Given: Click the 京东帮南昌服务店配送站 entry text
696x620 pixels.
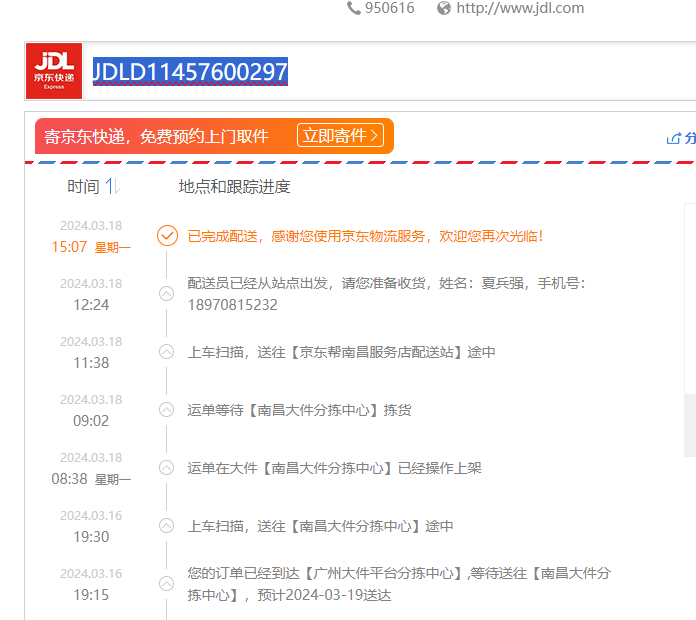Looking at the screenshot, I should [341, 352].
